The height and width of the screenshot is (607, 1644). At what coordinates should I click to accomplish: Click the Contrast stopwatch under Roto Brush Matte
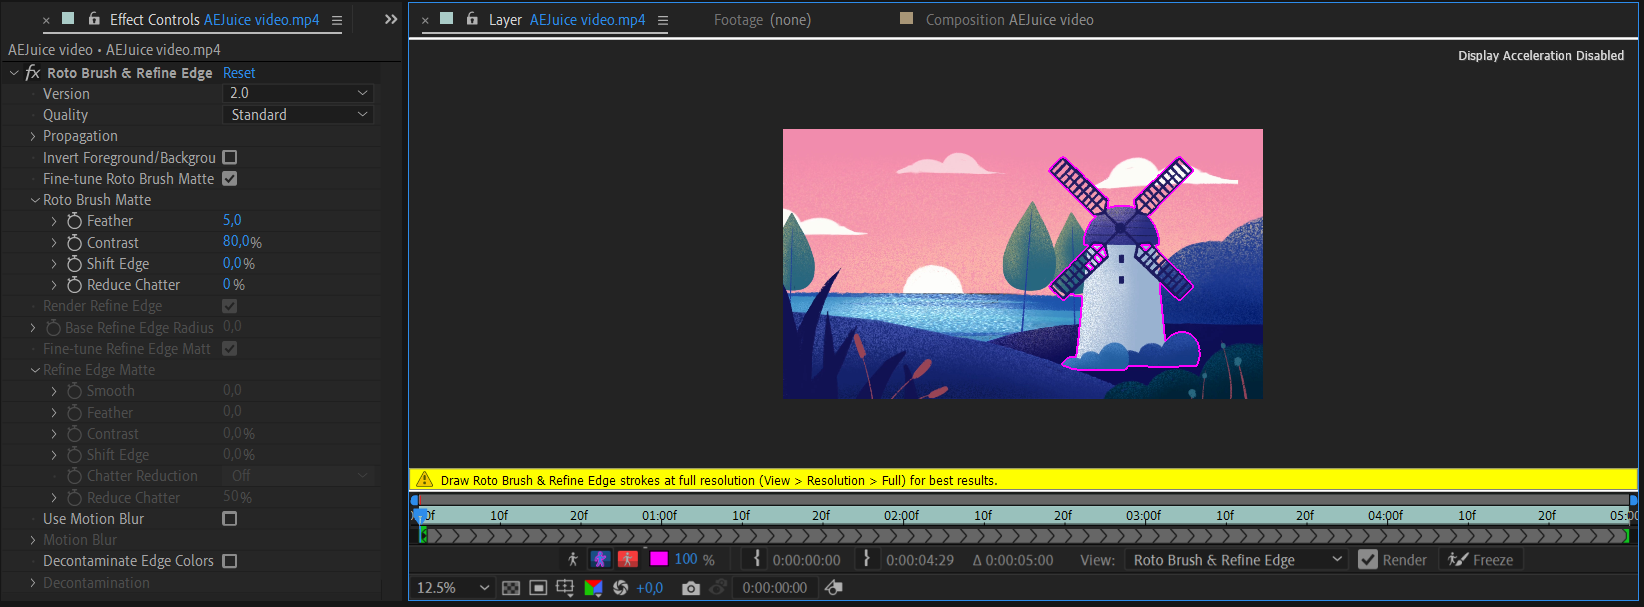[x=74, y=242]
